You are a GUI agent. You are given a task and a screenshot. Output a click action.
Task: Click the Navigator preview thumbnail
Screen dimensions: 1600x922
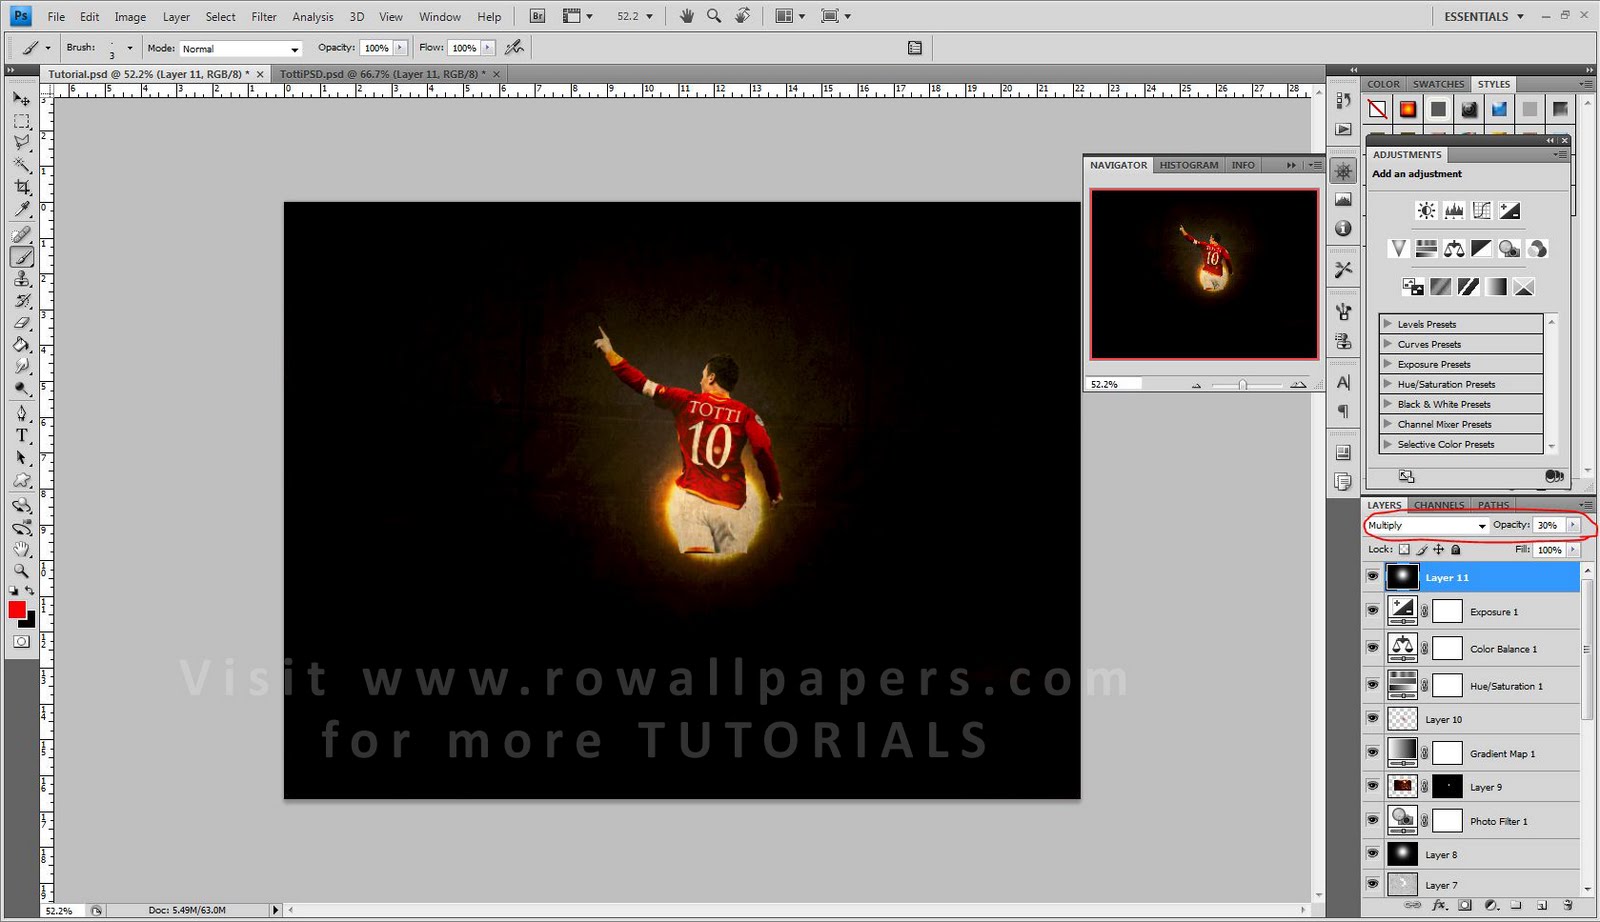point(1204,274)
